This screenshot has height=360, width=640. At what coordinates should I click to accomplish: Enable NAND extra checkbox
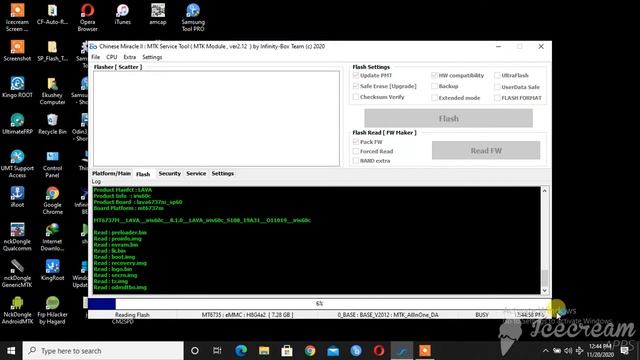[x=356, y=161]
